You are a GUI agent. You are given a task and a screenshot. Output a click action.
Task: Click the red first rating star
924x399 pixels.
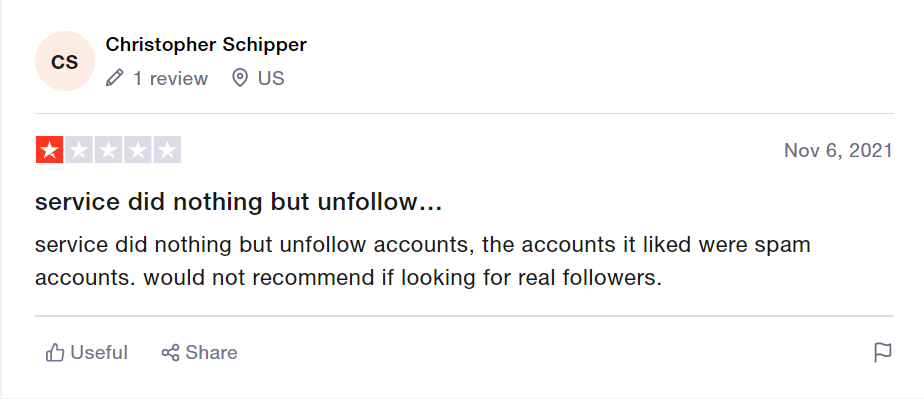50,150
